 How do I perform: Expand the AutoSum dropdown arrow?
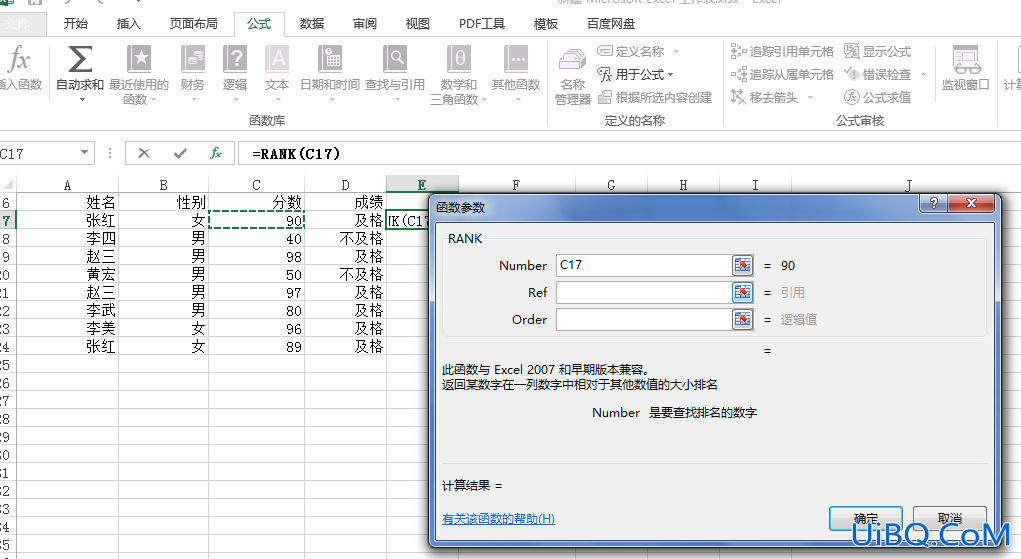point(82,100)
